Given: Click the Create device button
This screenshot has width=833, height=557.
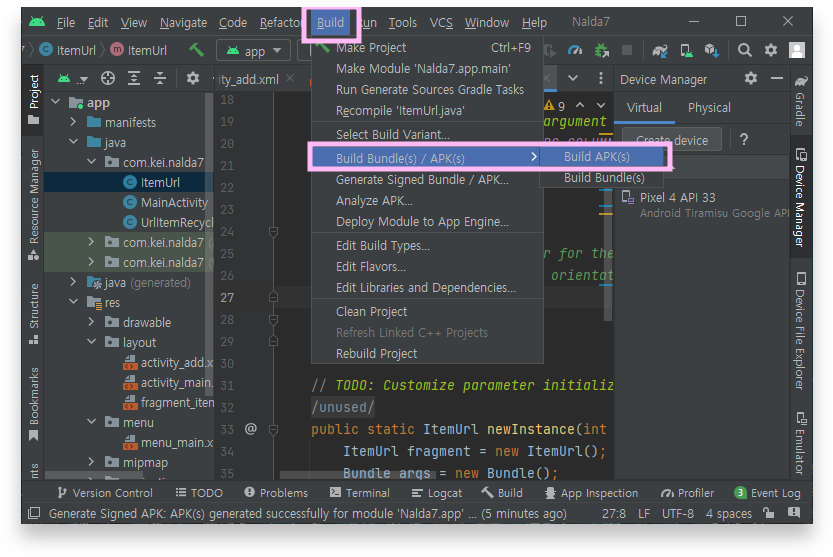Looking at the screenshot, I should (672, 140).
